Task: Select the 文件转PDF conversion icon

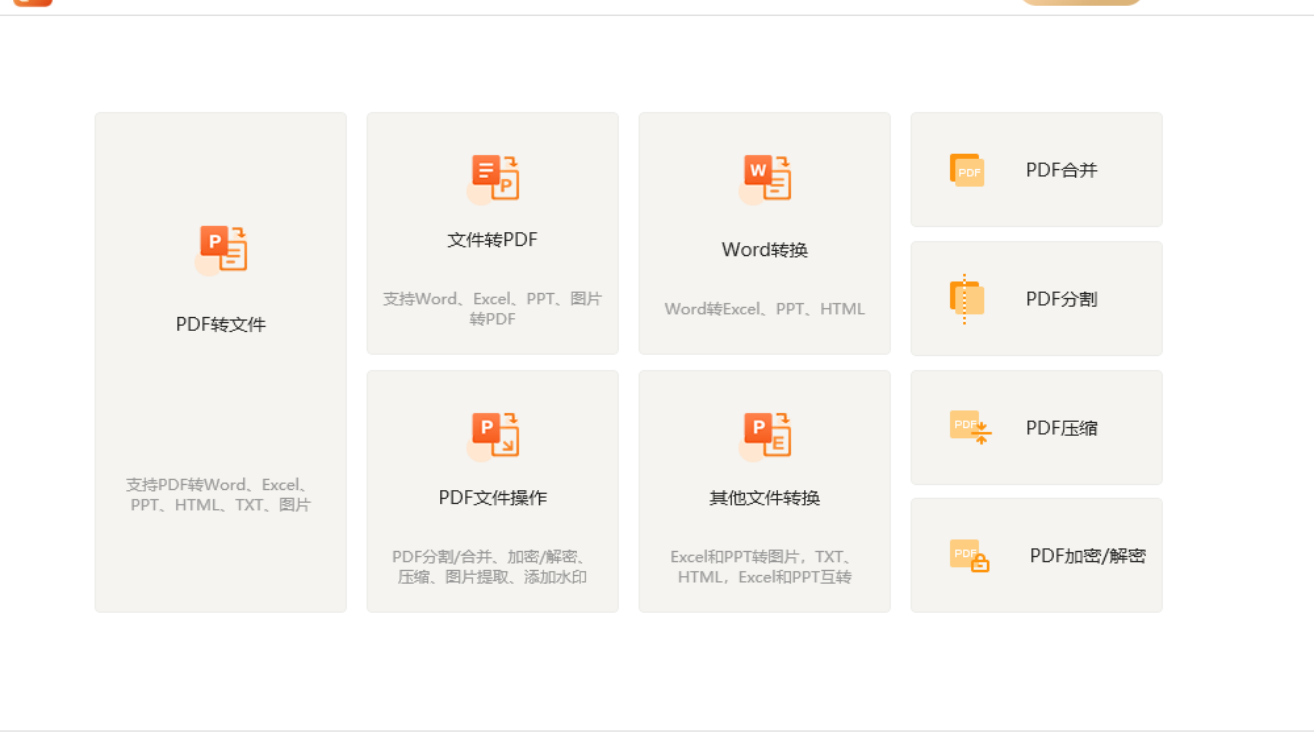Action: 492,176
